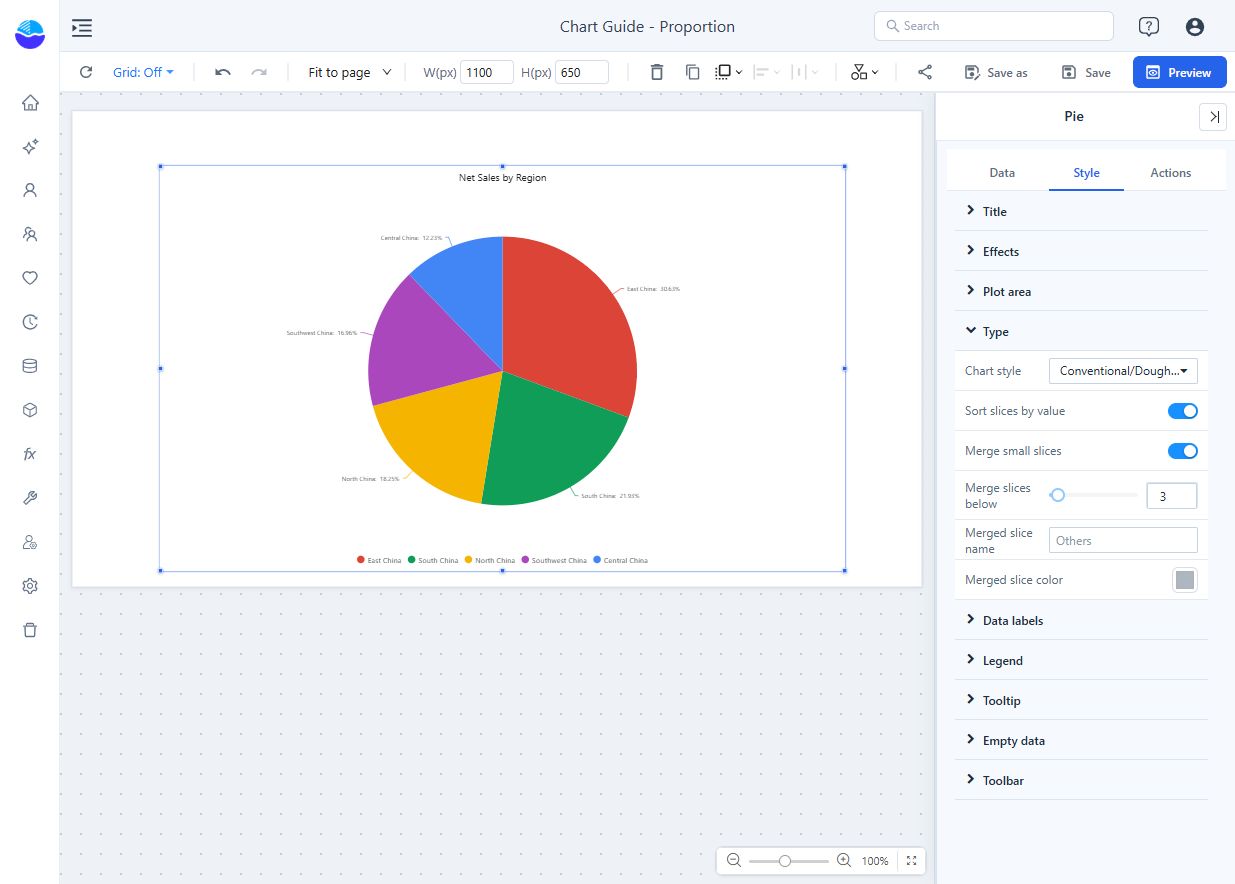The image size is (1235, 884).
Task: Open the selection/group dropdown icon
Action: click(x=729, y=72)
